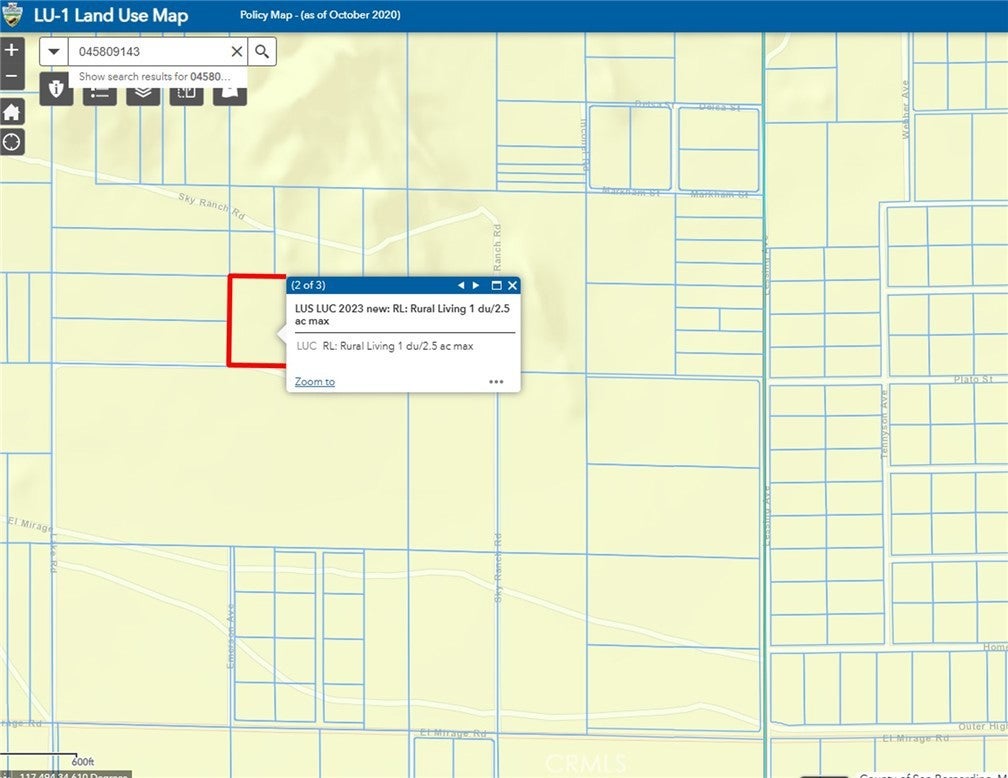The height and width of the screenshot is (778, 1008).
Task: Maximize the Rural Living popup window
Action: (x=495, y=285)
